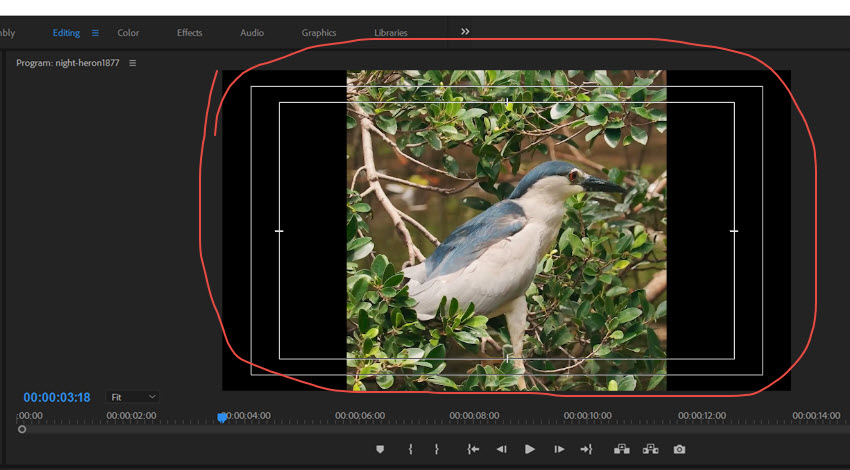
Task: Click the heron video frame in monitor
Action: tap(506, 230)
